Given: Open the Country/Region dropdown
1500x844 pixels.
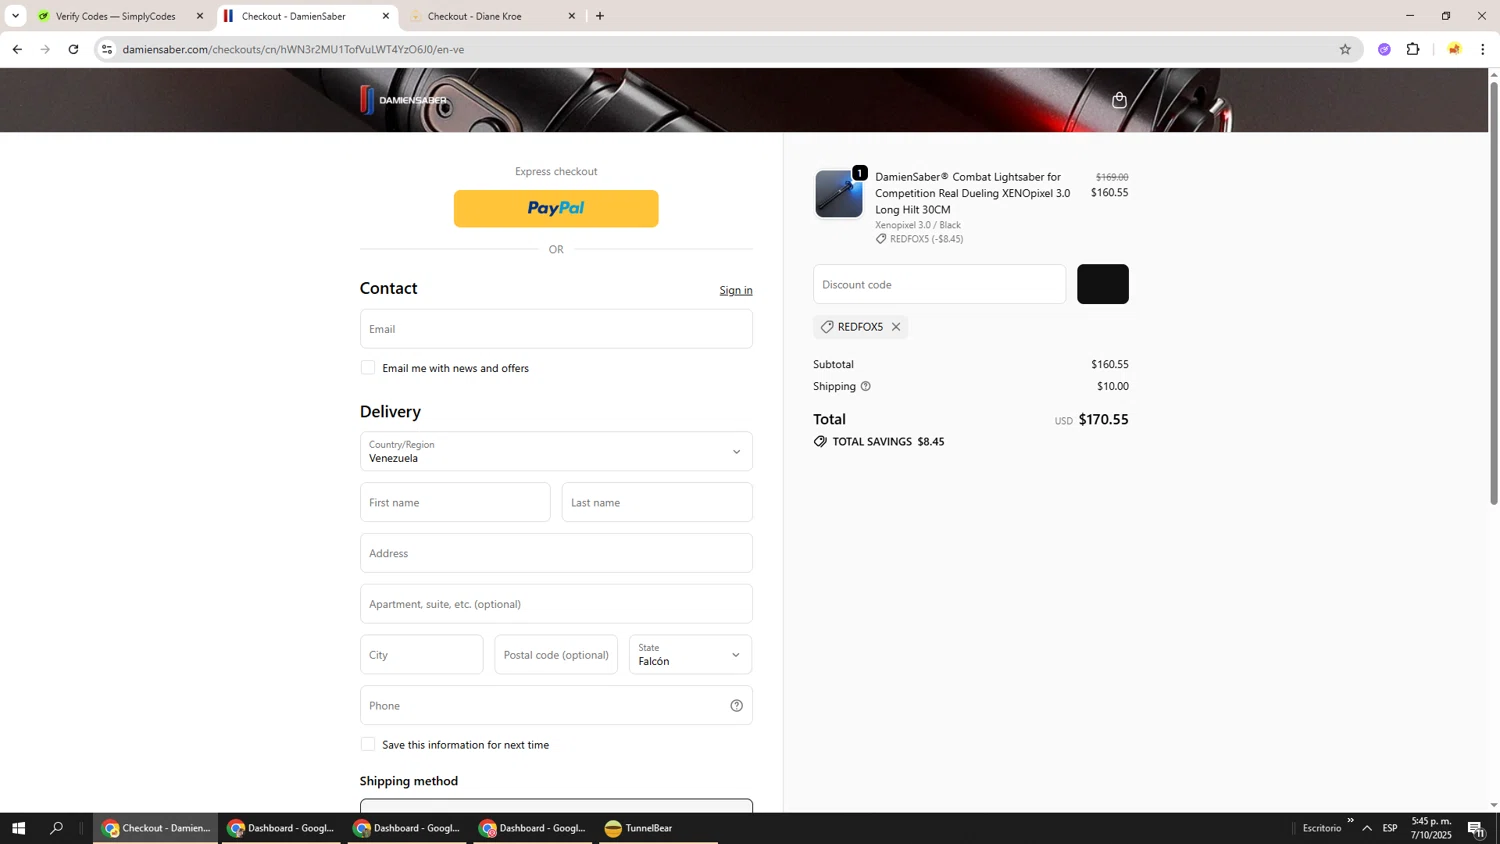Looking at the screenshot, I should coord(556,452).
